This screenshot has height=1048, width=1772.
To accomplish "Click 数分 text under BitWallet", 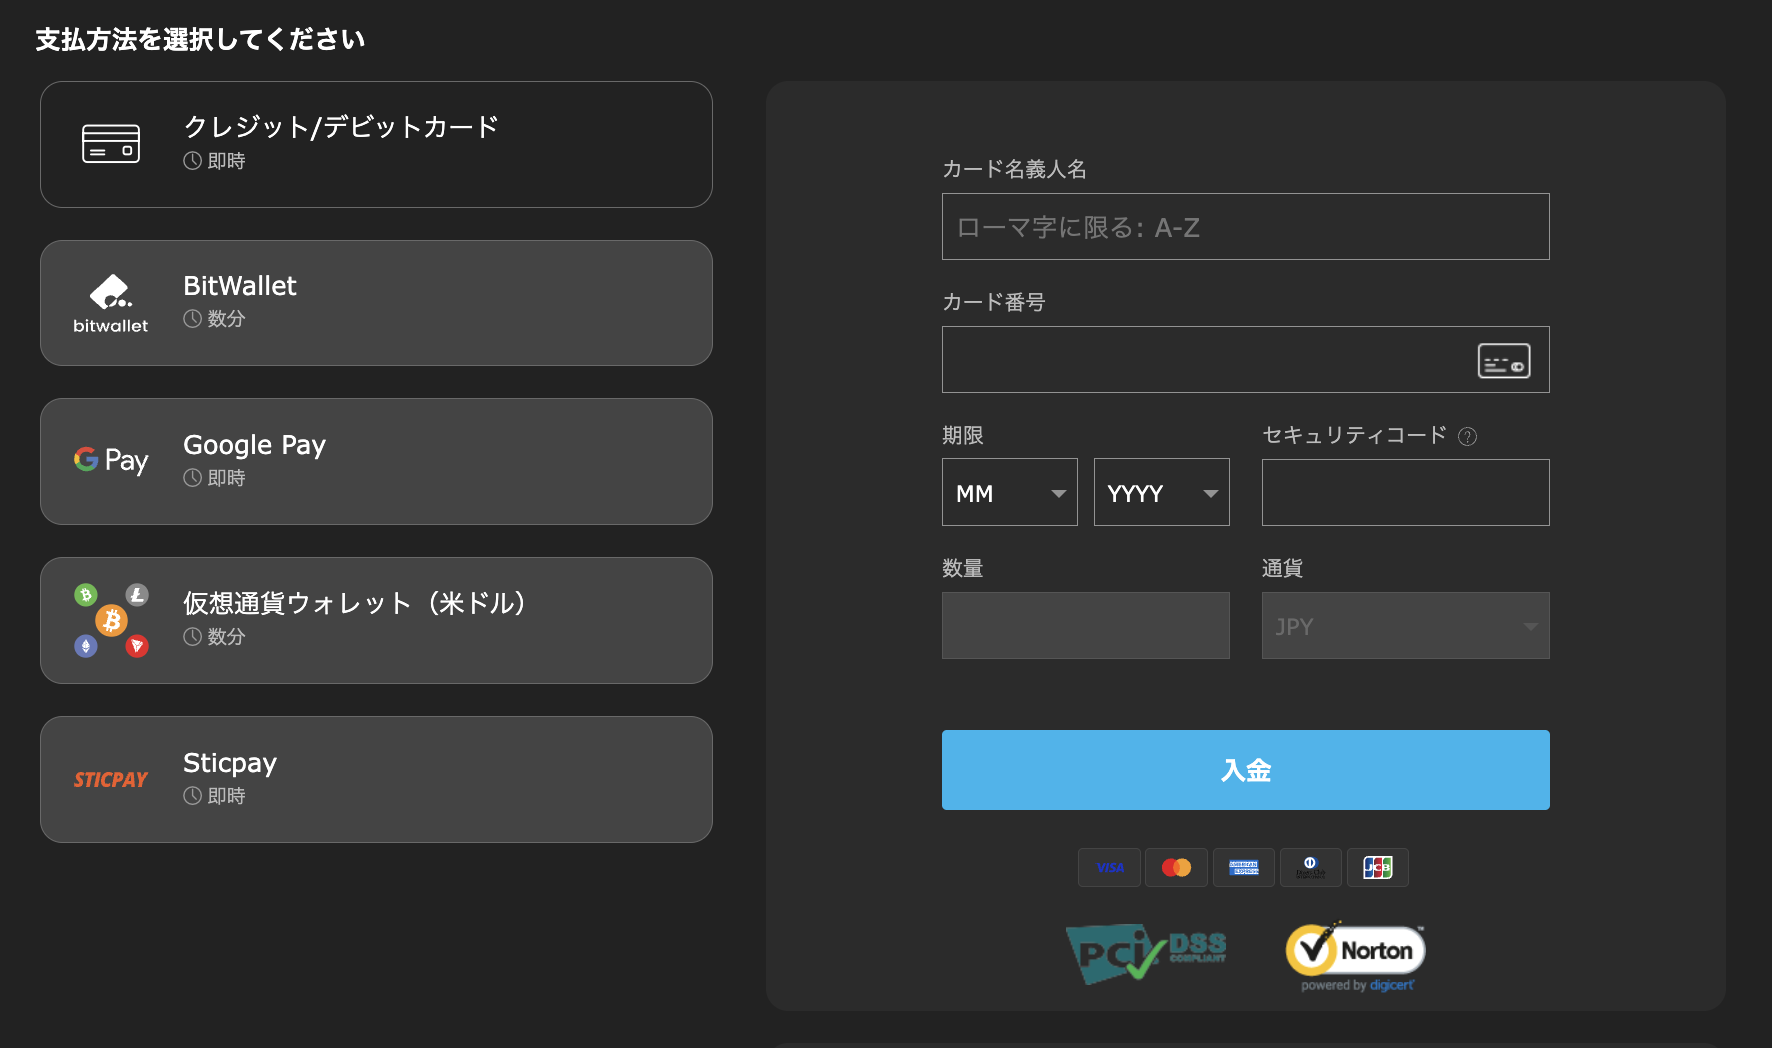I will tap(226, 319).
